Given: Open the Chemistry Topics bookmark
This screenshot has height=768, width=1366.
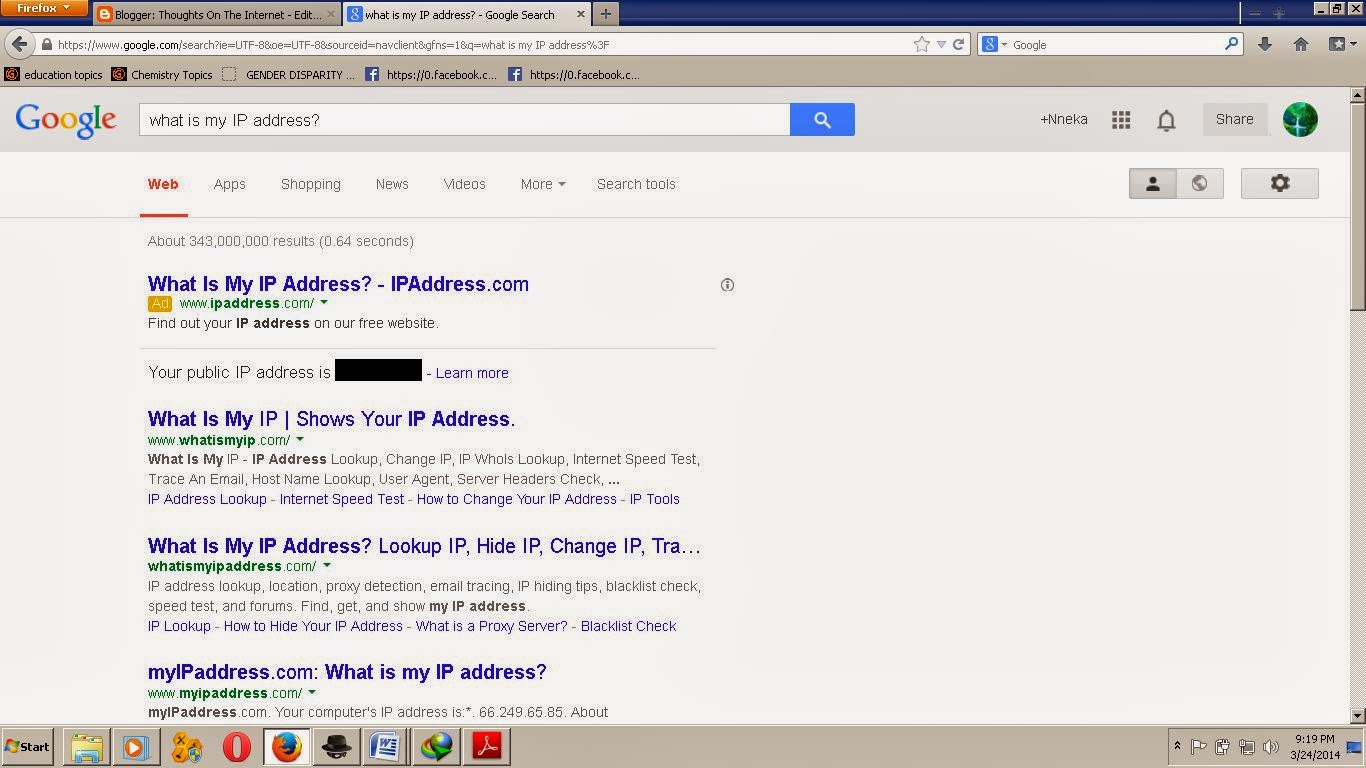Looking at the screenshot, I should tap(161, 75).
